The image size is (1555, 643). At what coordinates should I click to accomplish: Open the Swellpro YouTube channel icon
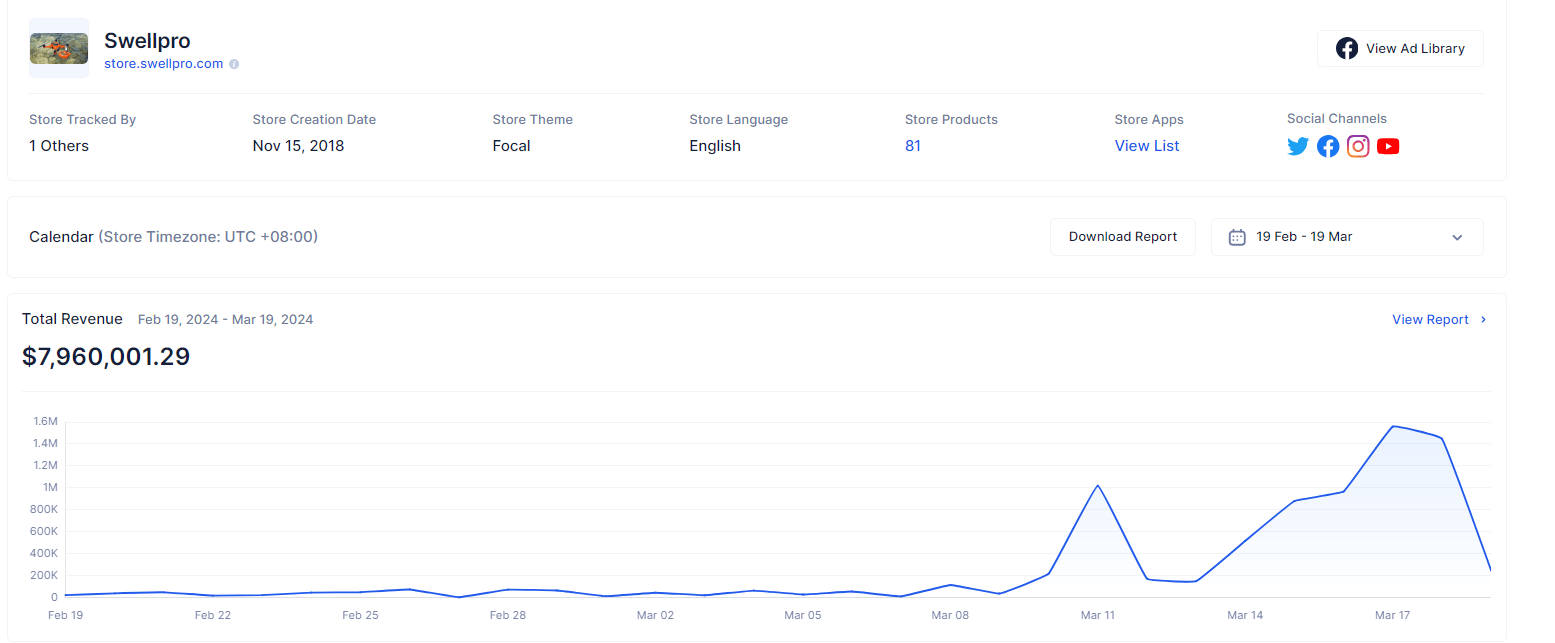pos(1388,147)
